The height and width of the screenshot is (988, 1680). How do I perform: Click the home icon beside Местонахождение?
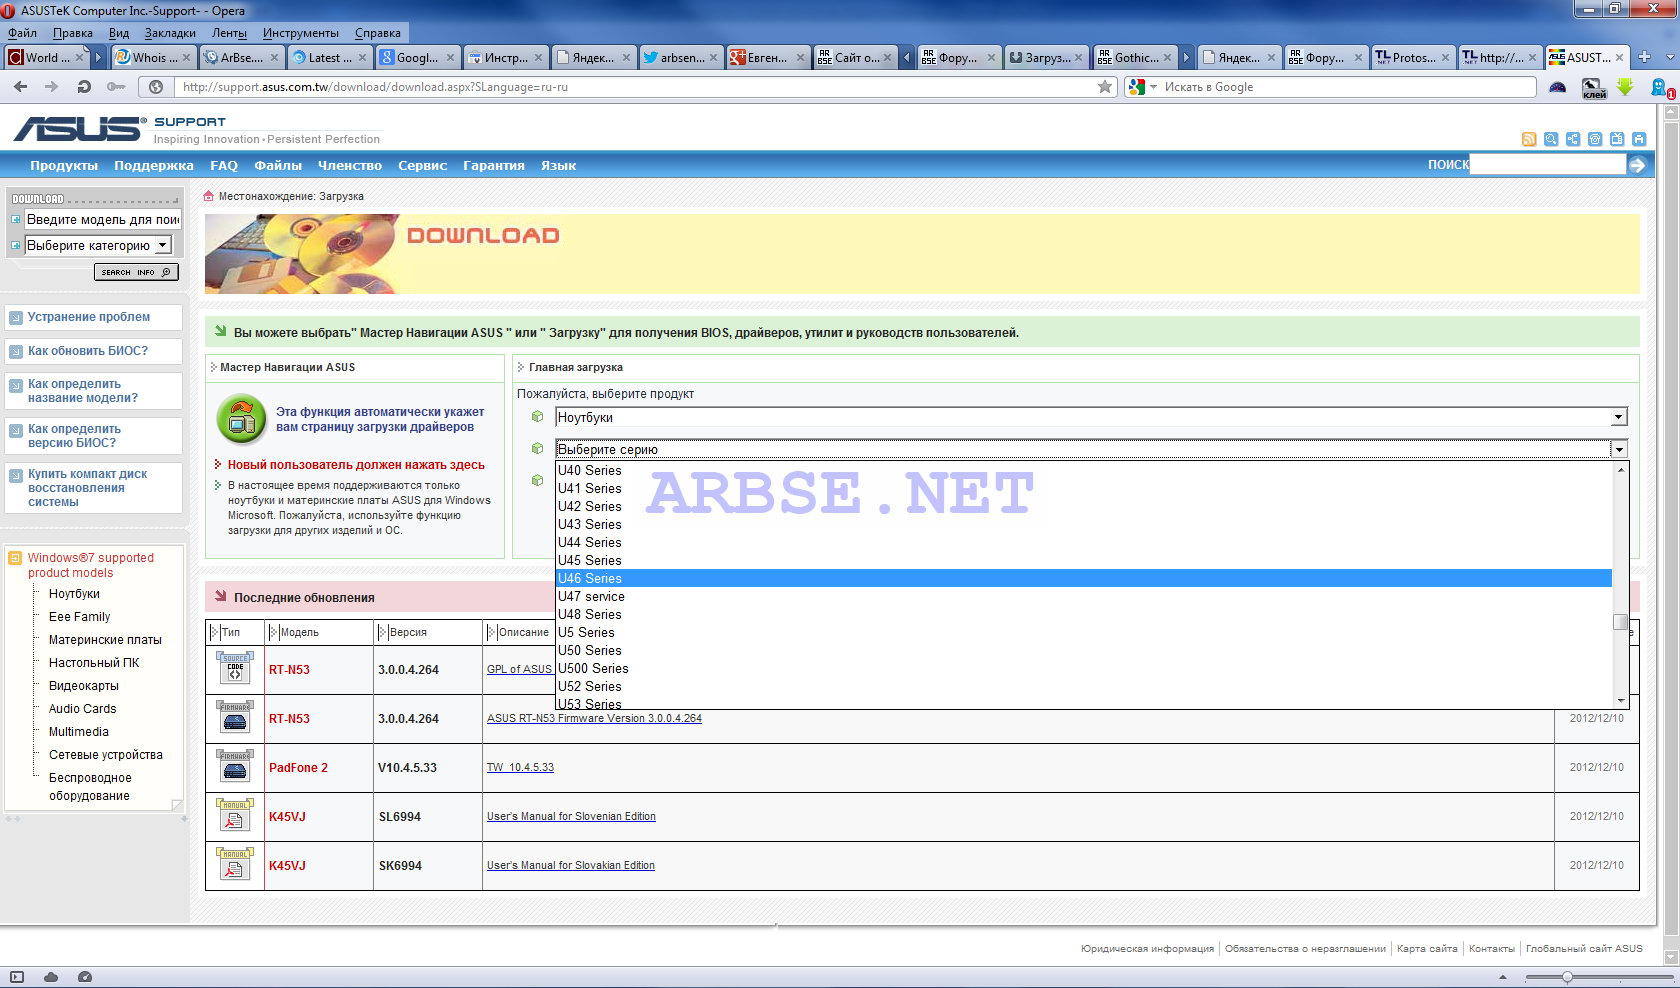coord(209,196)
